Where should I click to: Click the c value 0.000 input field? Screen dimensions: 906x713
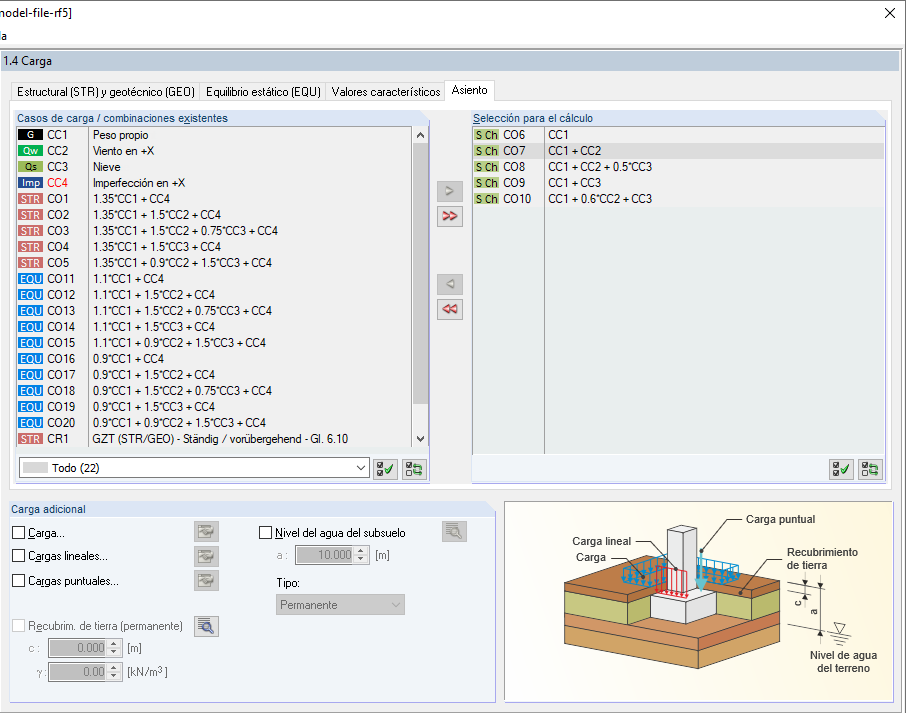tap(78, 648)
